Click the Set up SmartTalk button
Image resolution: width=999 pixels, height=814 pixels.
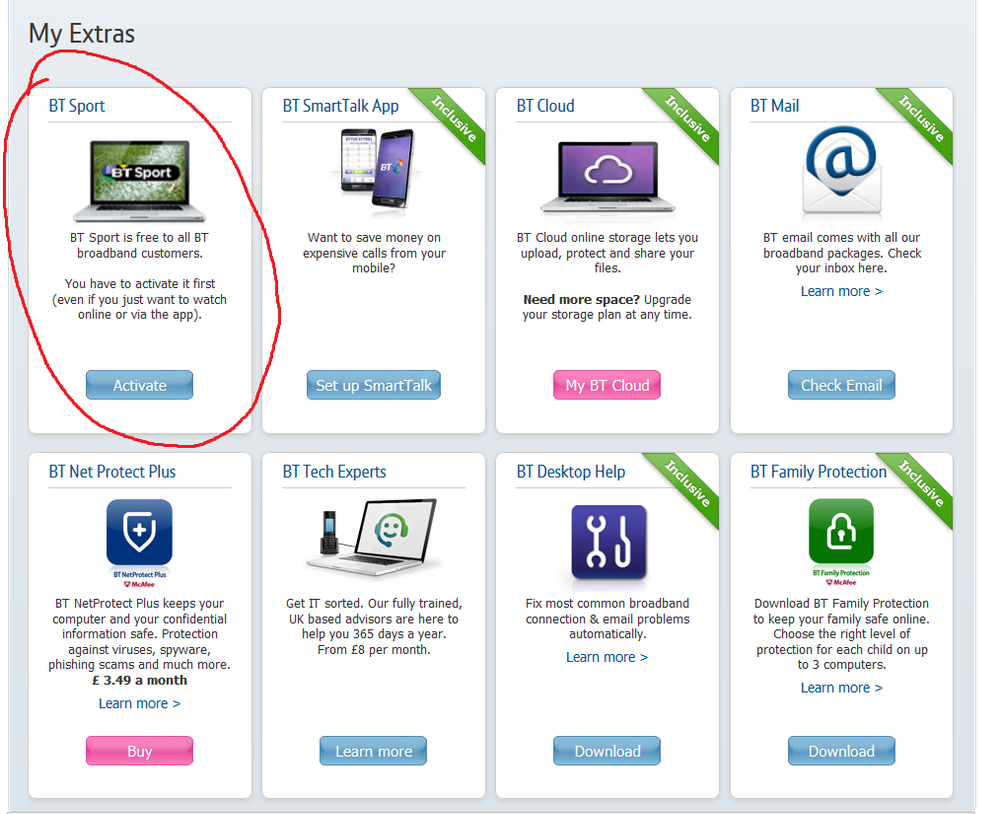click(x=373, y=385)
